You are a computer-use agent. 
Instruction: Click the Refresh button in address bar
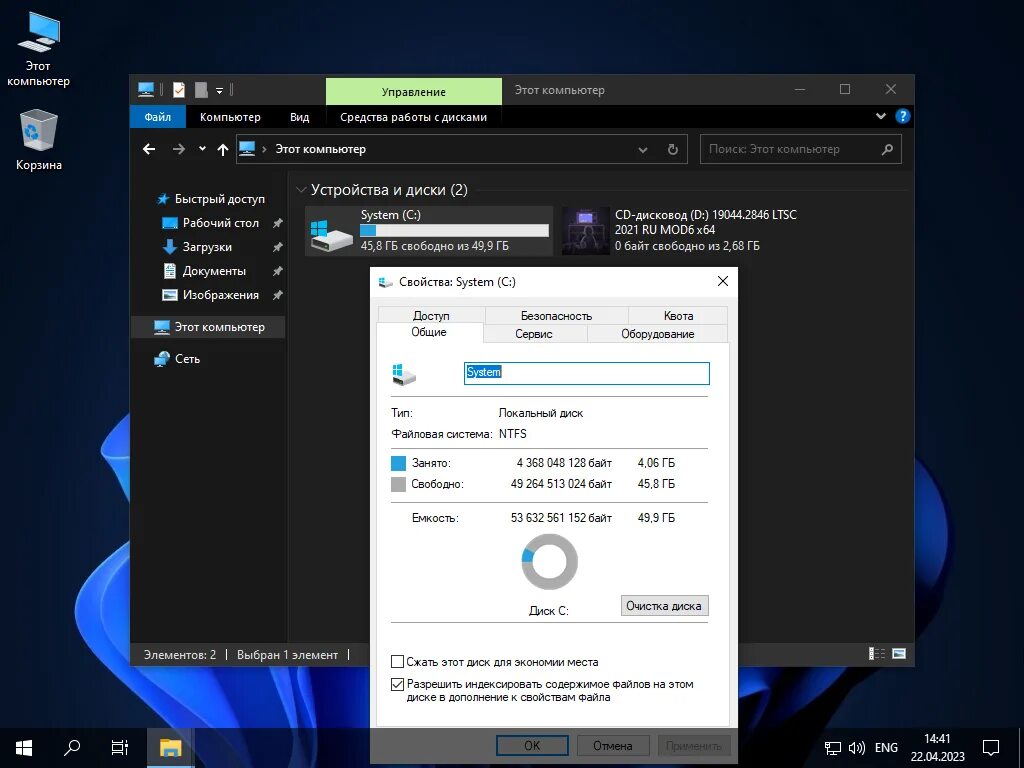click(673, 150)
